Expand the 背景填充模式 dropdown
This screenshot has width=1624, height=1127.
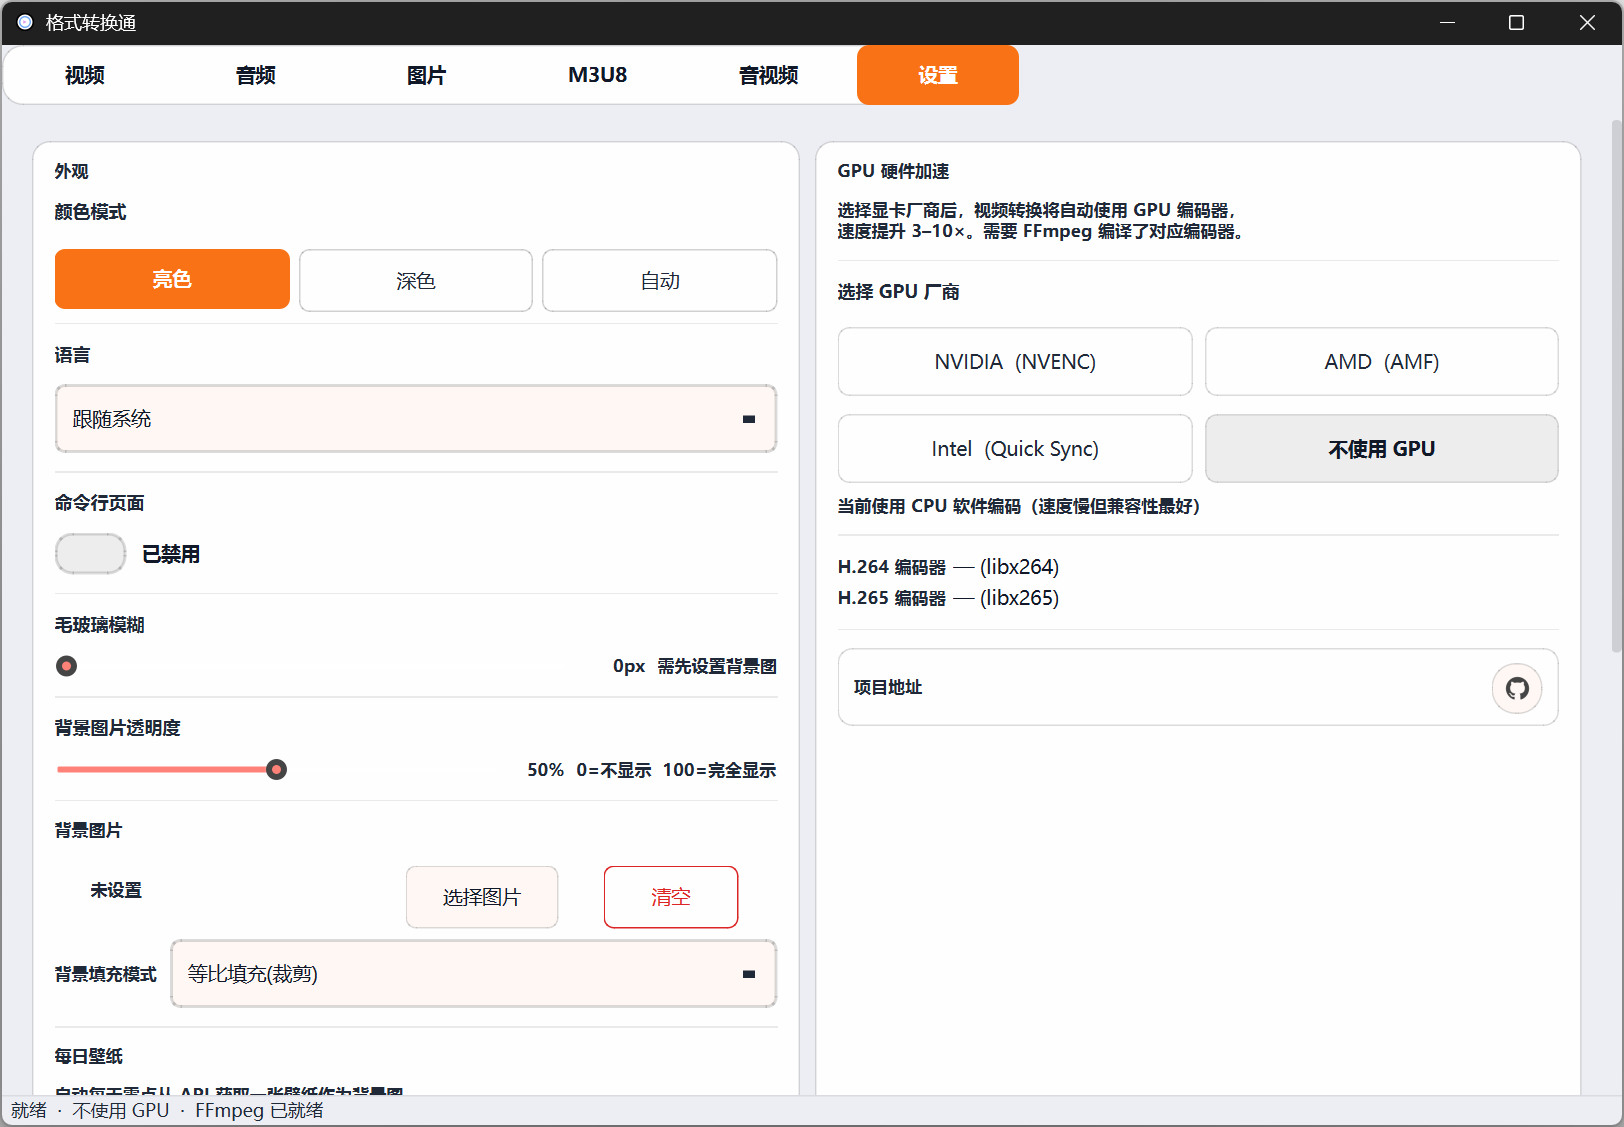pyautogui.click(x=474, y=974)
